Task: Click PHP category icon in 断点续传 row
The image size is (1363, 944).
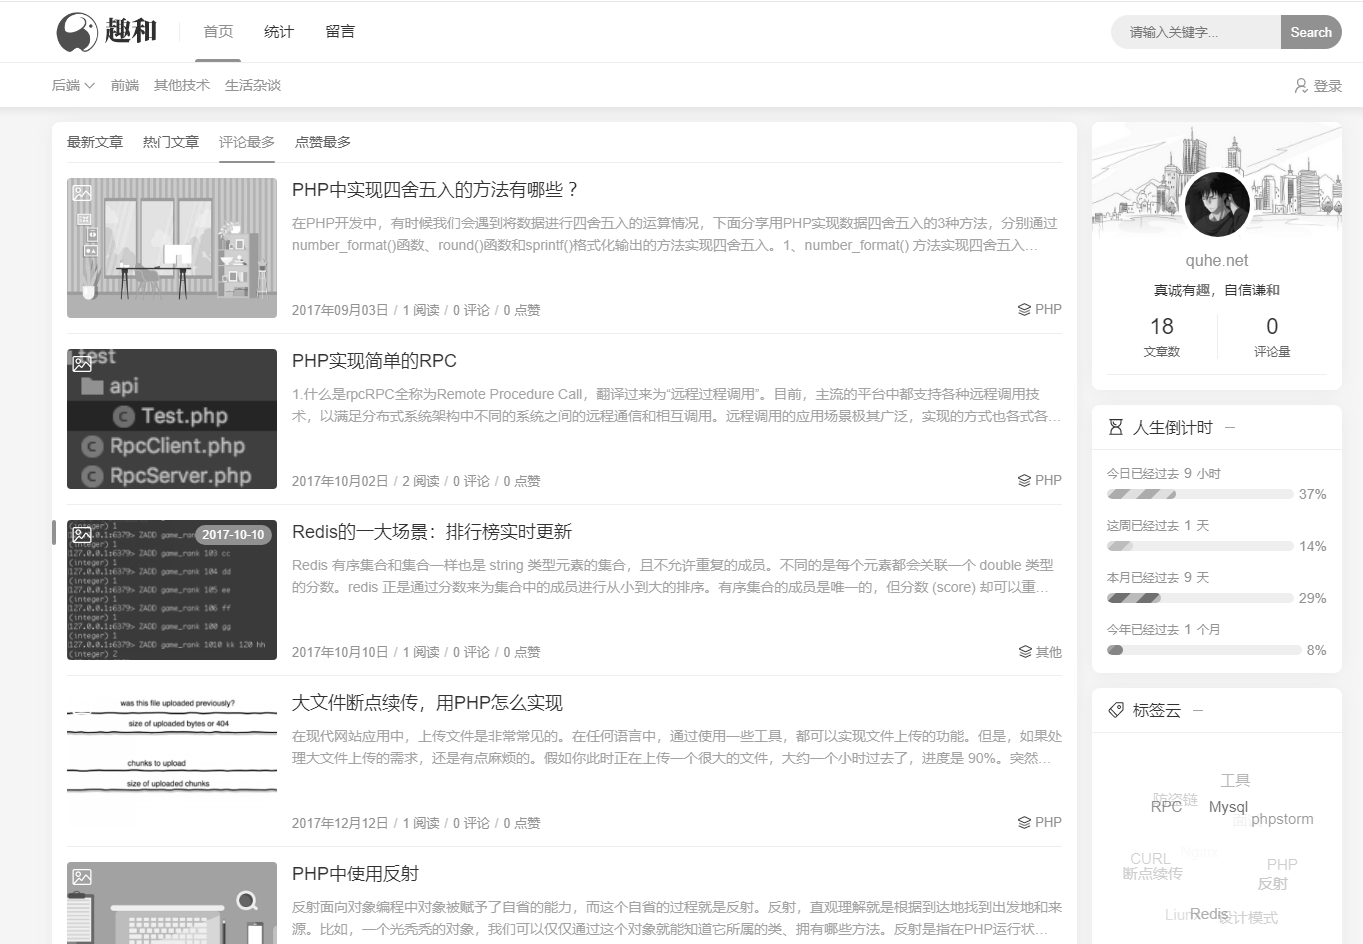Action: (1024, 823)
